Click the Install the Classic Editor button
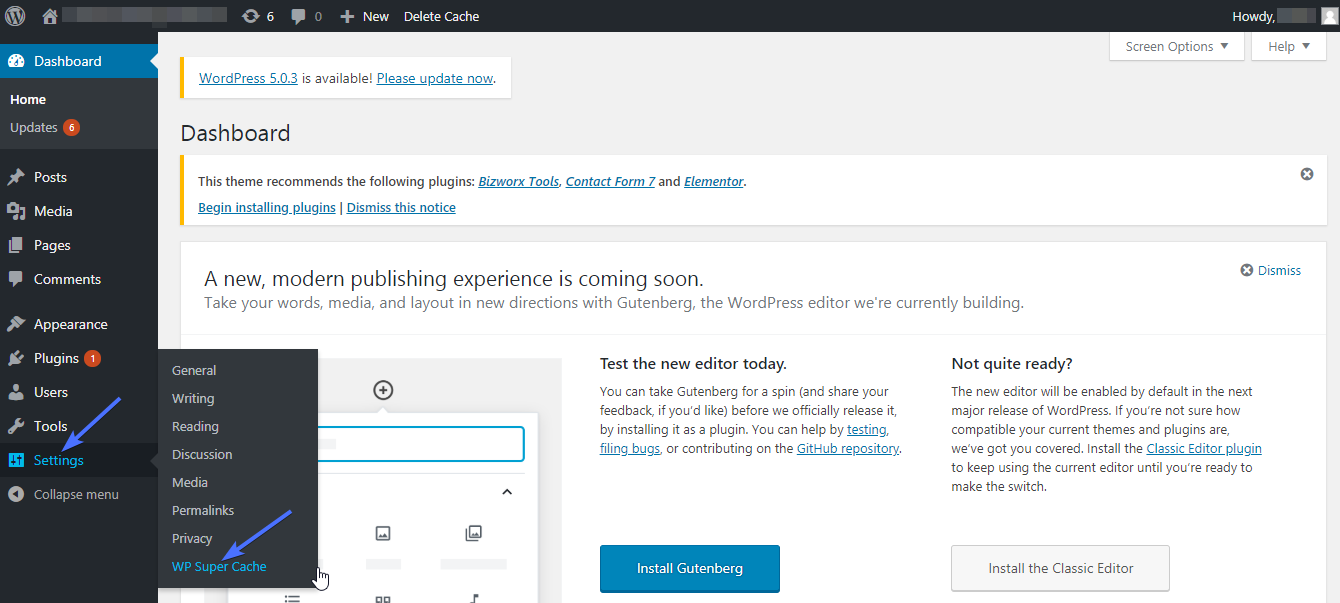Image resolution: width=1340 pixels, height=603 pixels. point(1060,568)
